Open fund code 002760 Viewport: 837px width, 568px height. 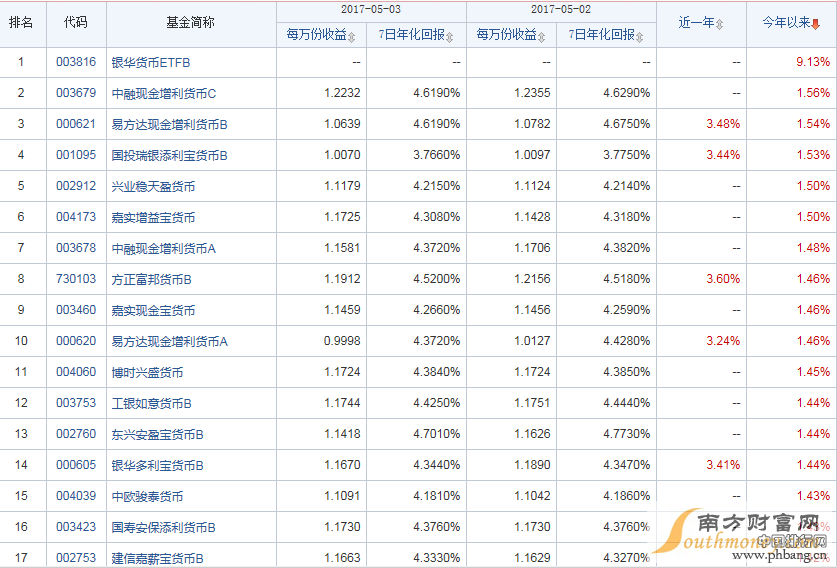pyautogui.click(x=76, y=433)
